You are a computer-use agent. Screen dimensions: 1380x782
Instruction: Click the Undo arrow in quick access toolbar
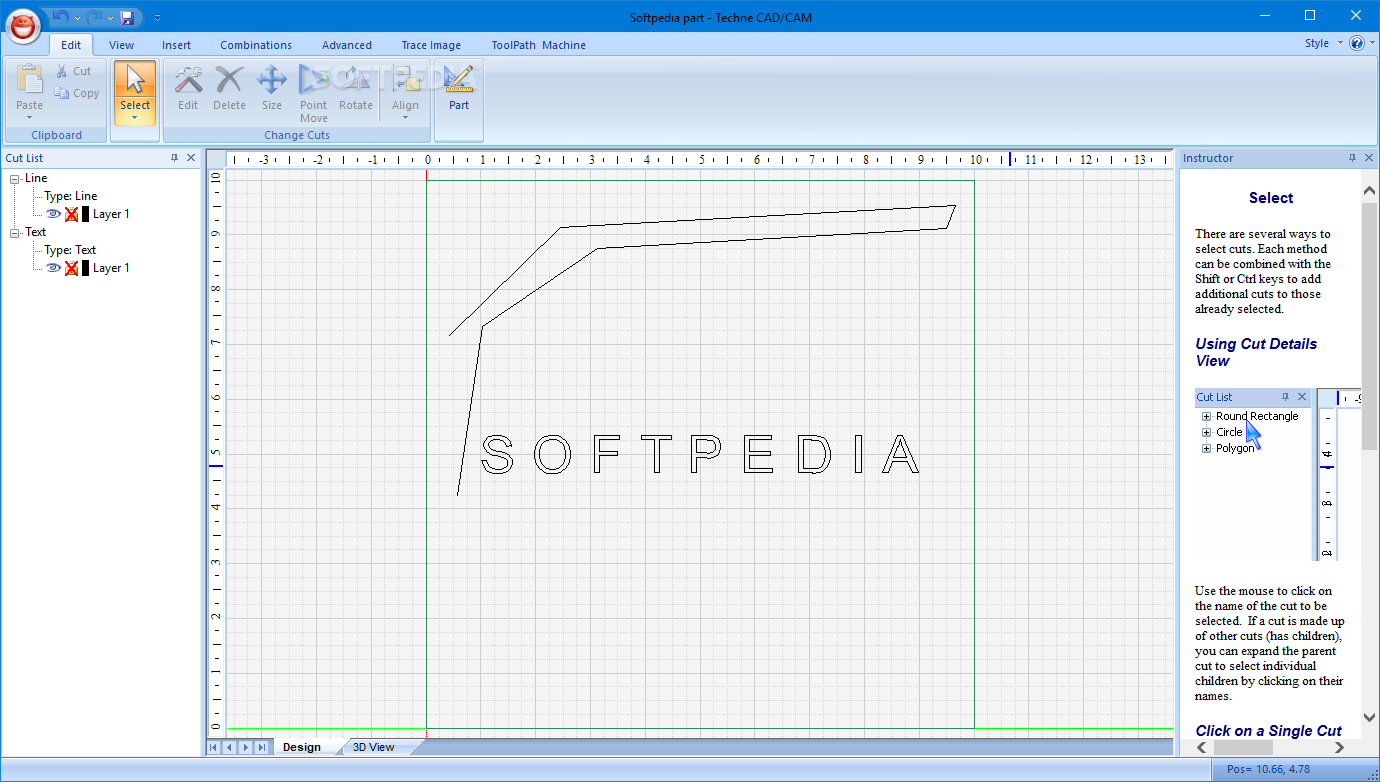point(60,17)
